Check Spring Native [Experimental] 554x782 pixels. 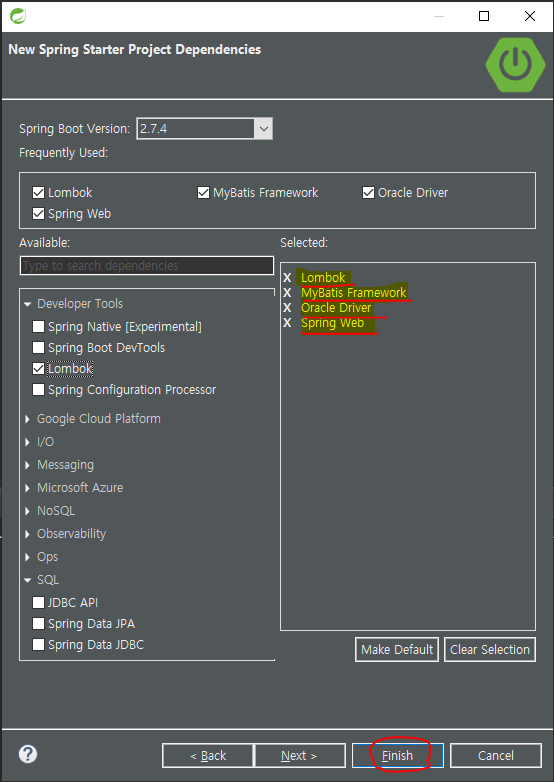click(38, 327)
